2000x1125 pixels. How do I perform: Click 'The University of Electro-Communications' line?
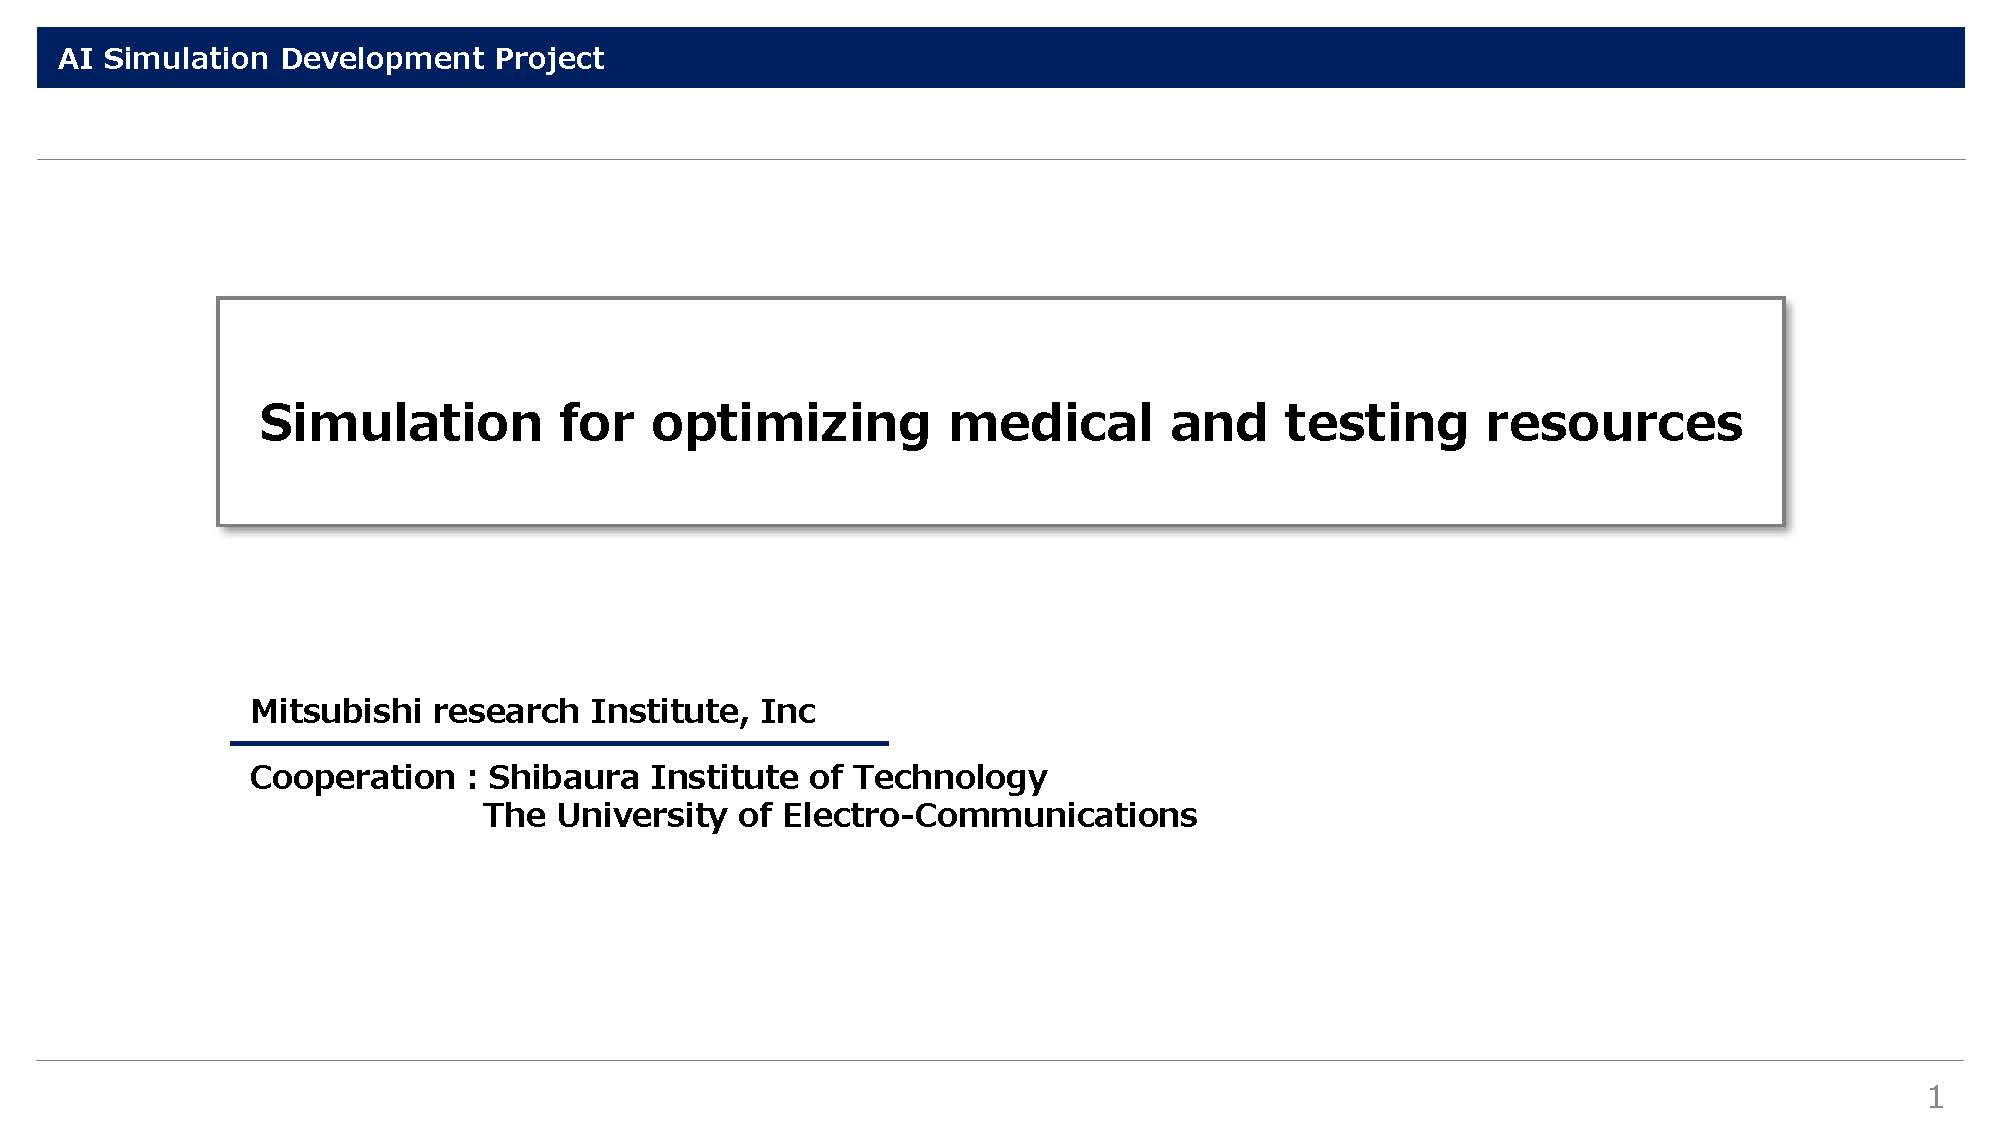coord(840,816)
